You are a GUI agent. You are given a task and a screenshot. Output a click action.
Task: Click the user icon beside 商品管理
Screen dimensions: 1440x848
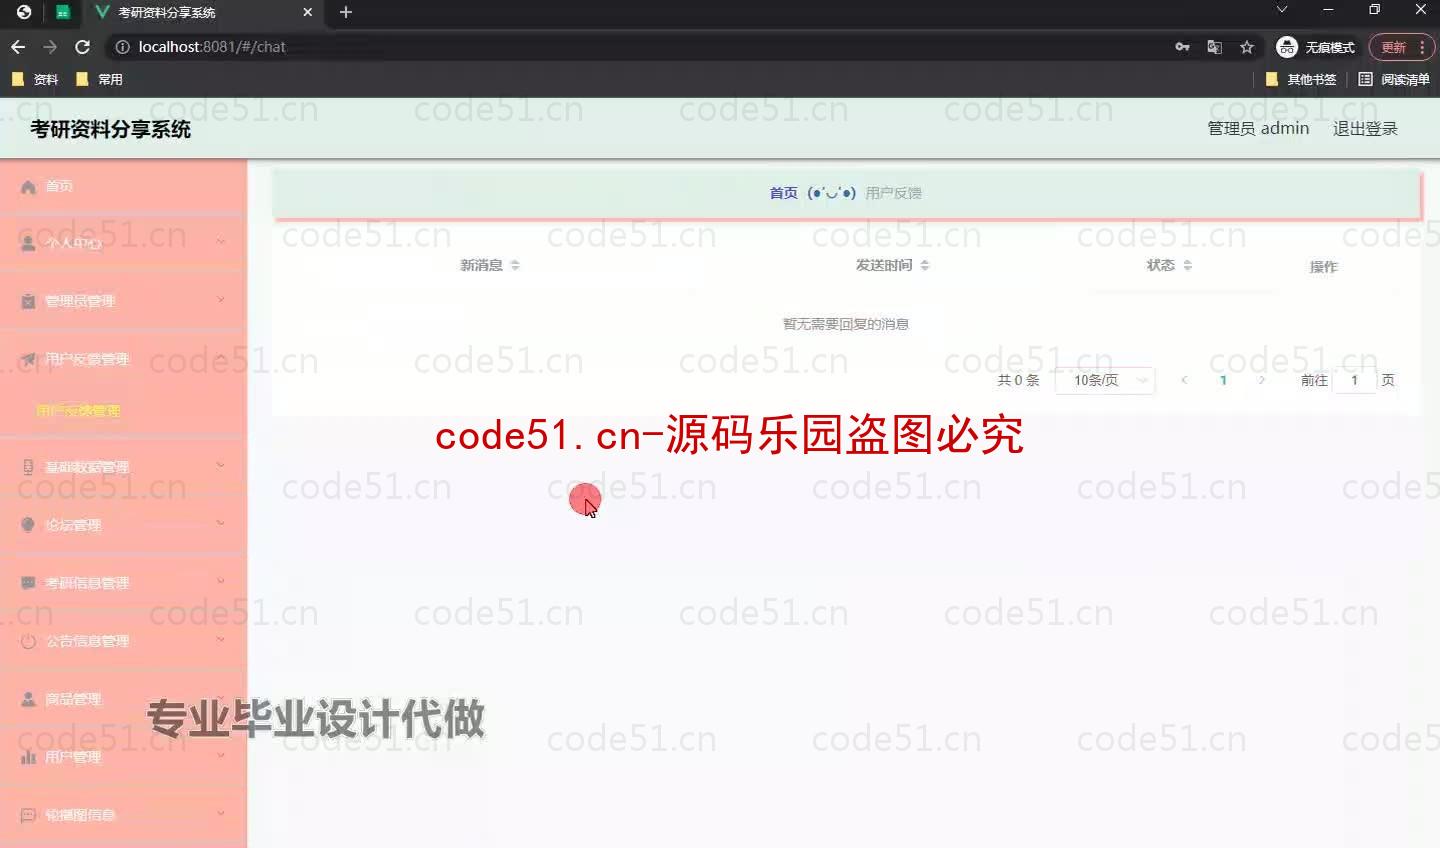[28, 699]
